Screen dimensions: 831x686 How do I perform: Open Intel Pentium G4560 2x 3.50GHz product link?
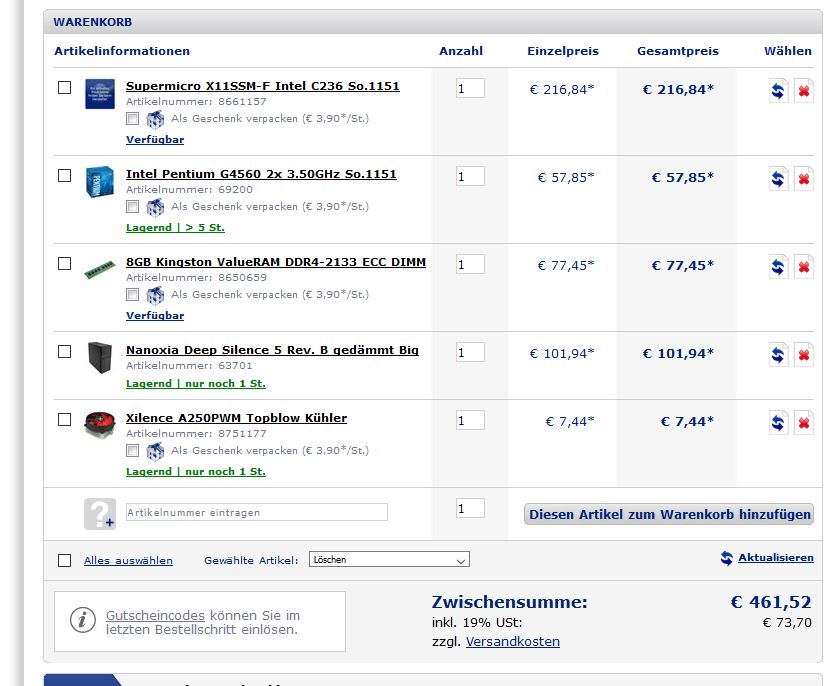261,174
